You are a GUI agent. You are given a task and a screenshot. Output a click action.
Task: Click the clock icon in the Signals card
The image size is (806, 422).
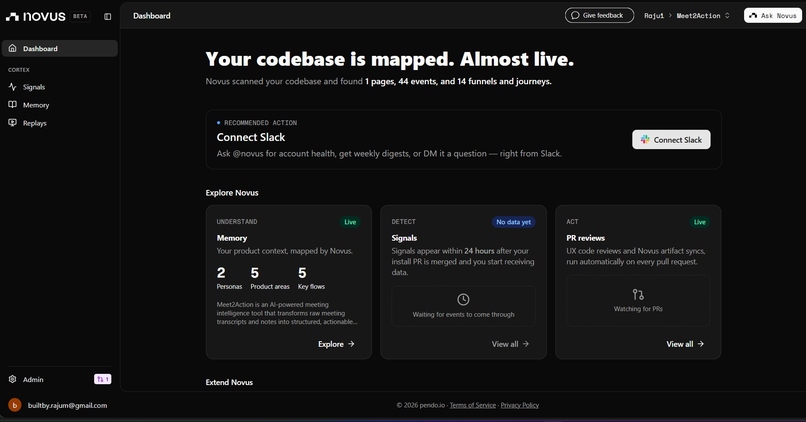(x=463, y=299)
